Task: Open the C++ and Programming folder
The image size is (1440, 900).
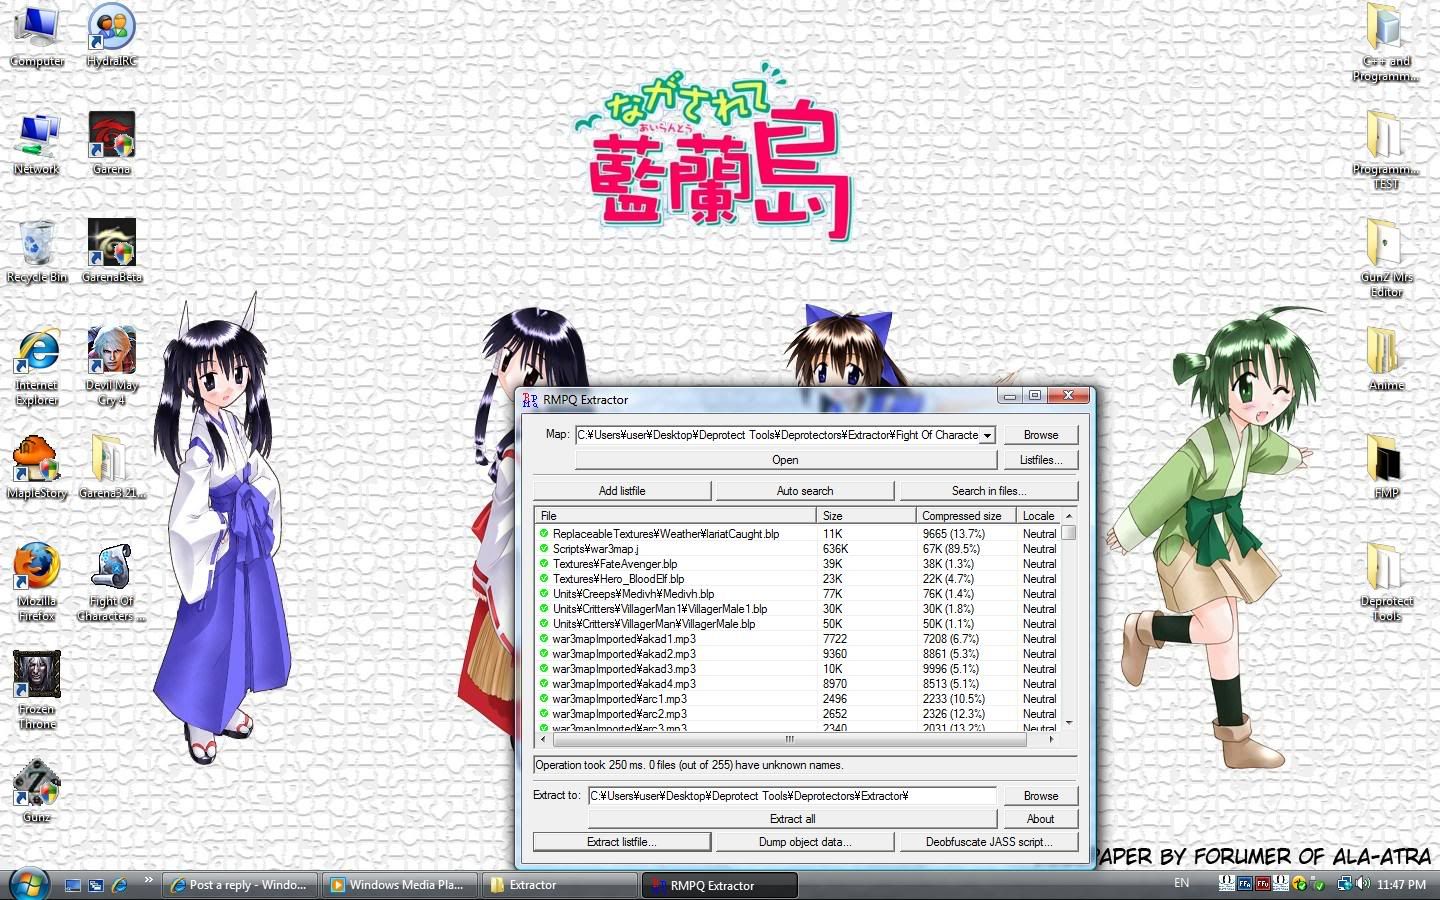Action: pos(1386,42)
